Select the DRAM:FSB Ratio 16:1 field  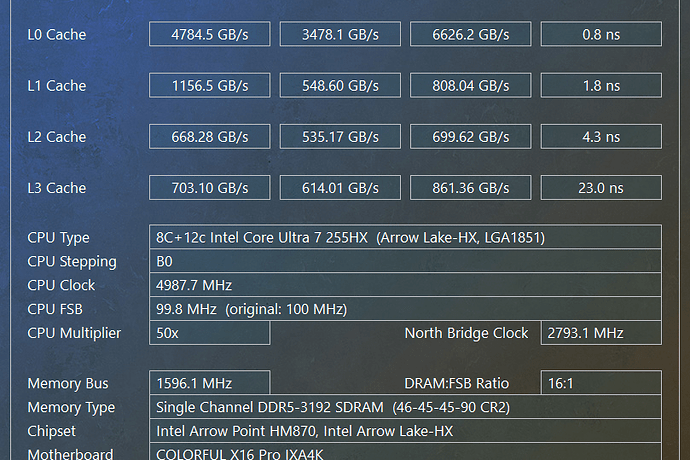601,383
